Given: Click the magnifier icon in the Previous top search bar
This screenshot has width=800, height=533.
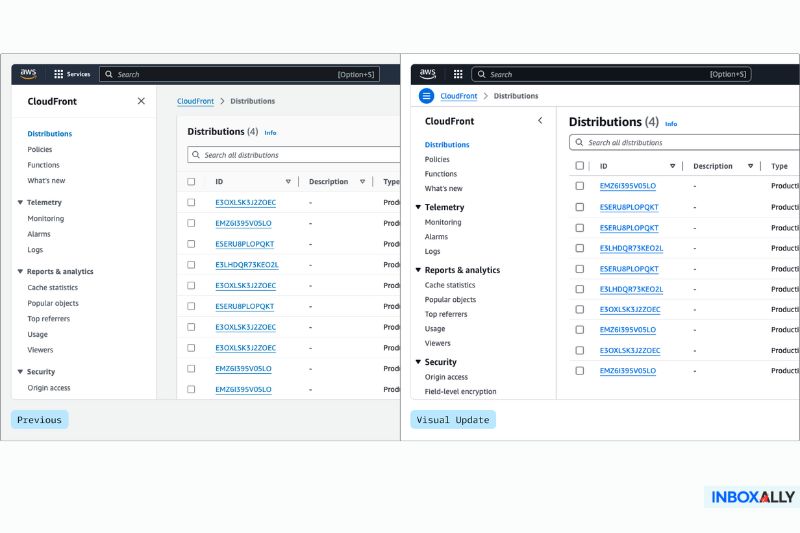Looking at the screenshot, I should pyautogui.click(x=109, y=74).
